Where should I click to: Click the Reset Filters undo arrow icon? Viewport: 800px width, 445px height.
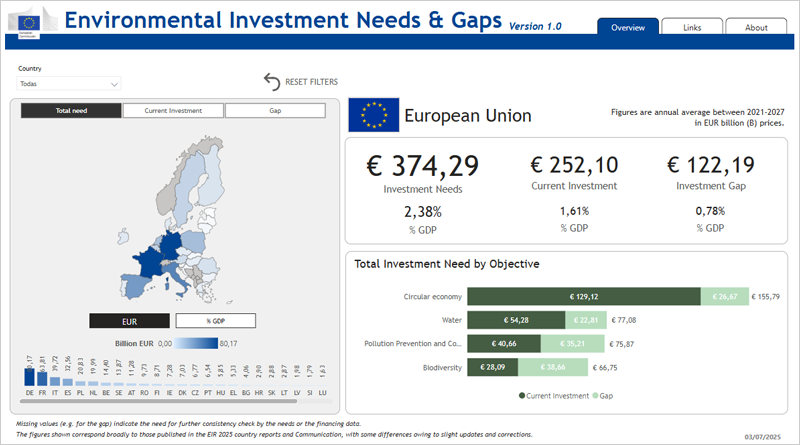coord(272,82)
